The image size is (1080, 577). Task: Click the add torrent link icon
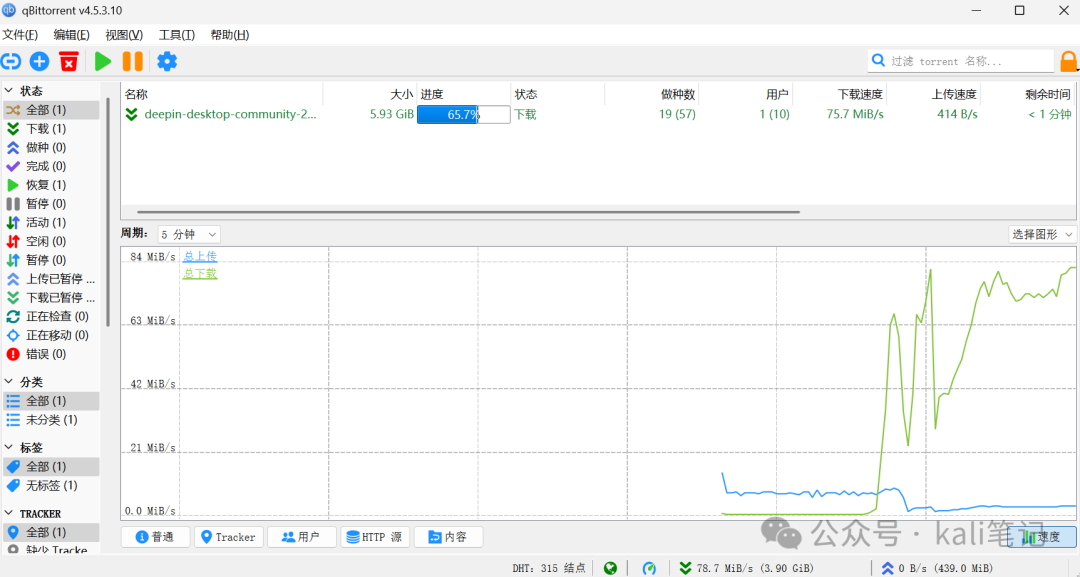click(10, 61)
